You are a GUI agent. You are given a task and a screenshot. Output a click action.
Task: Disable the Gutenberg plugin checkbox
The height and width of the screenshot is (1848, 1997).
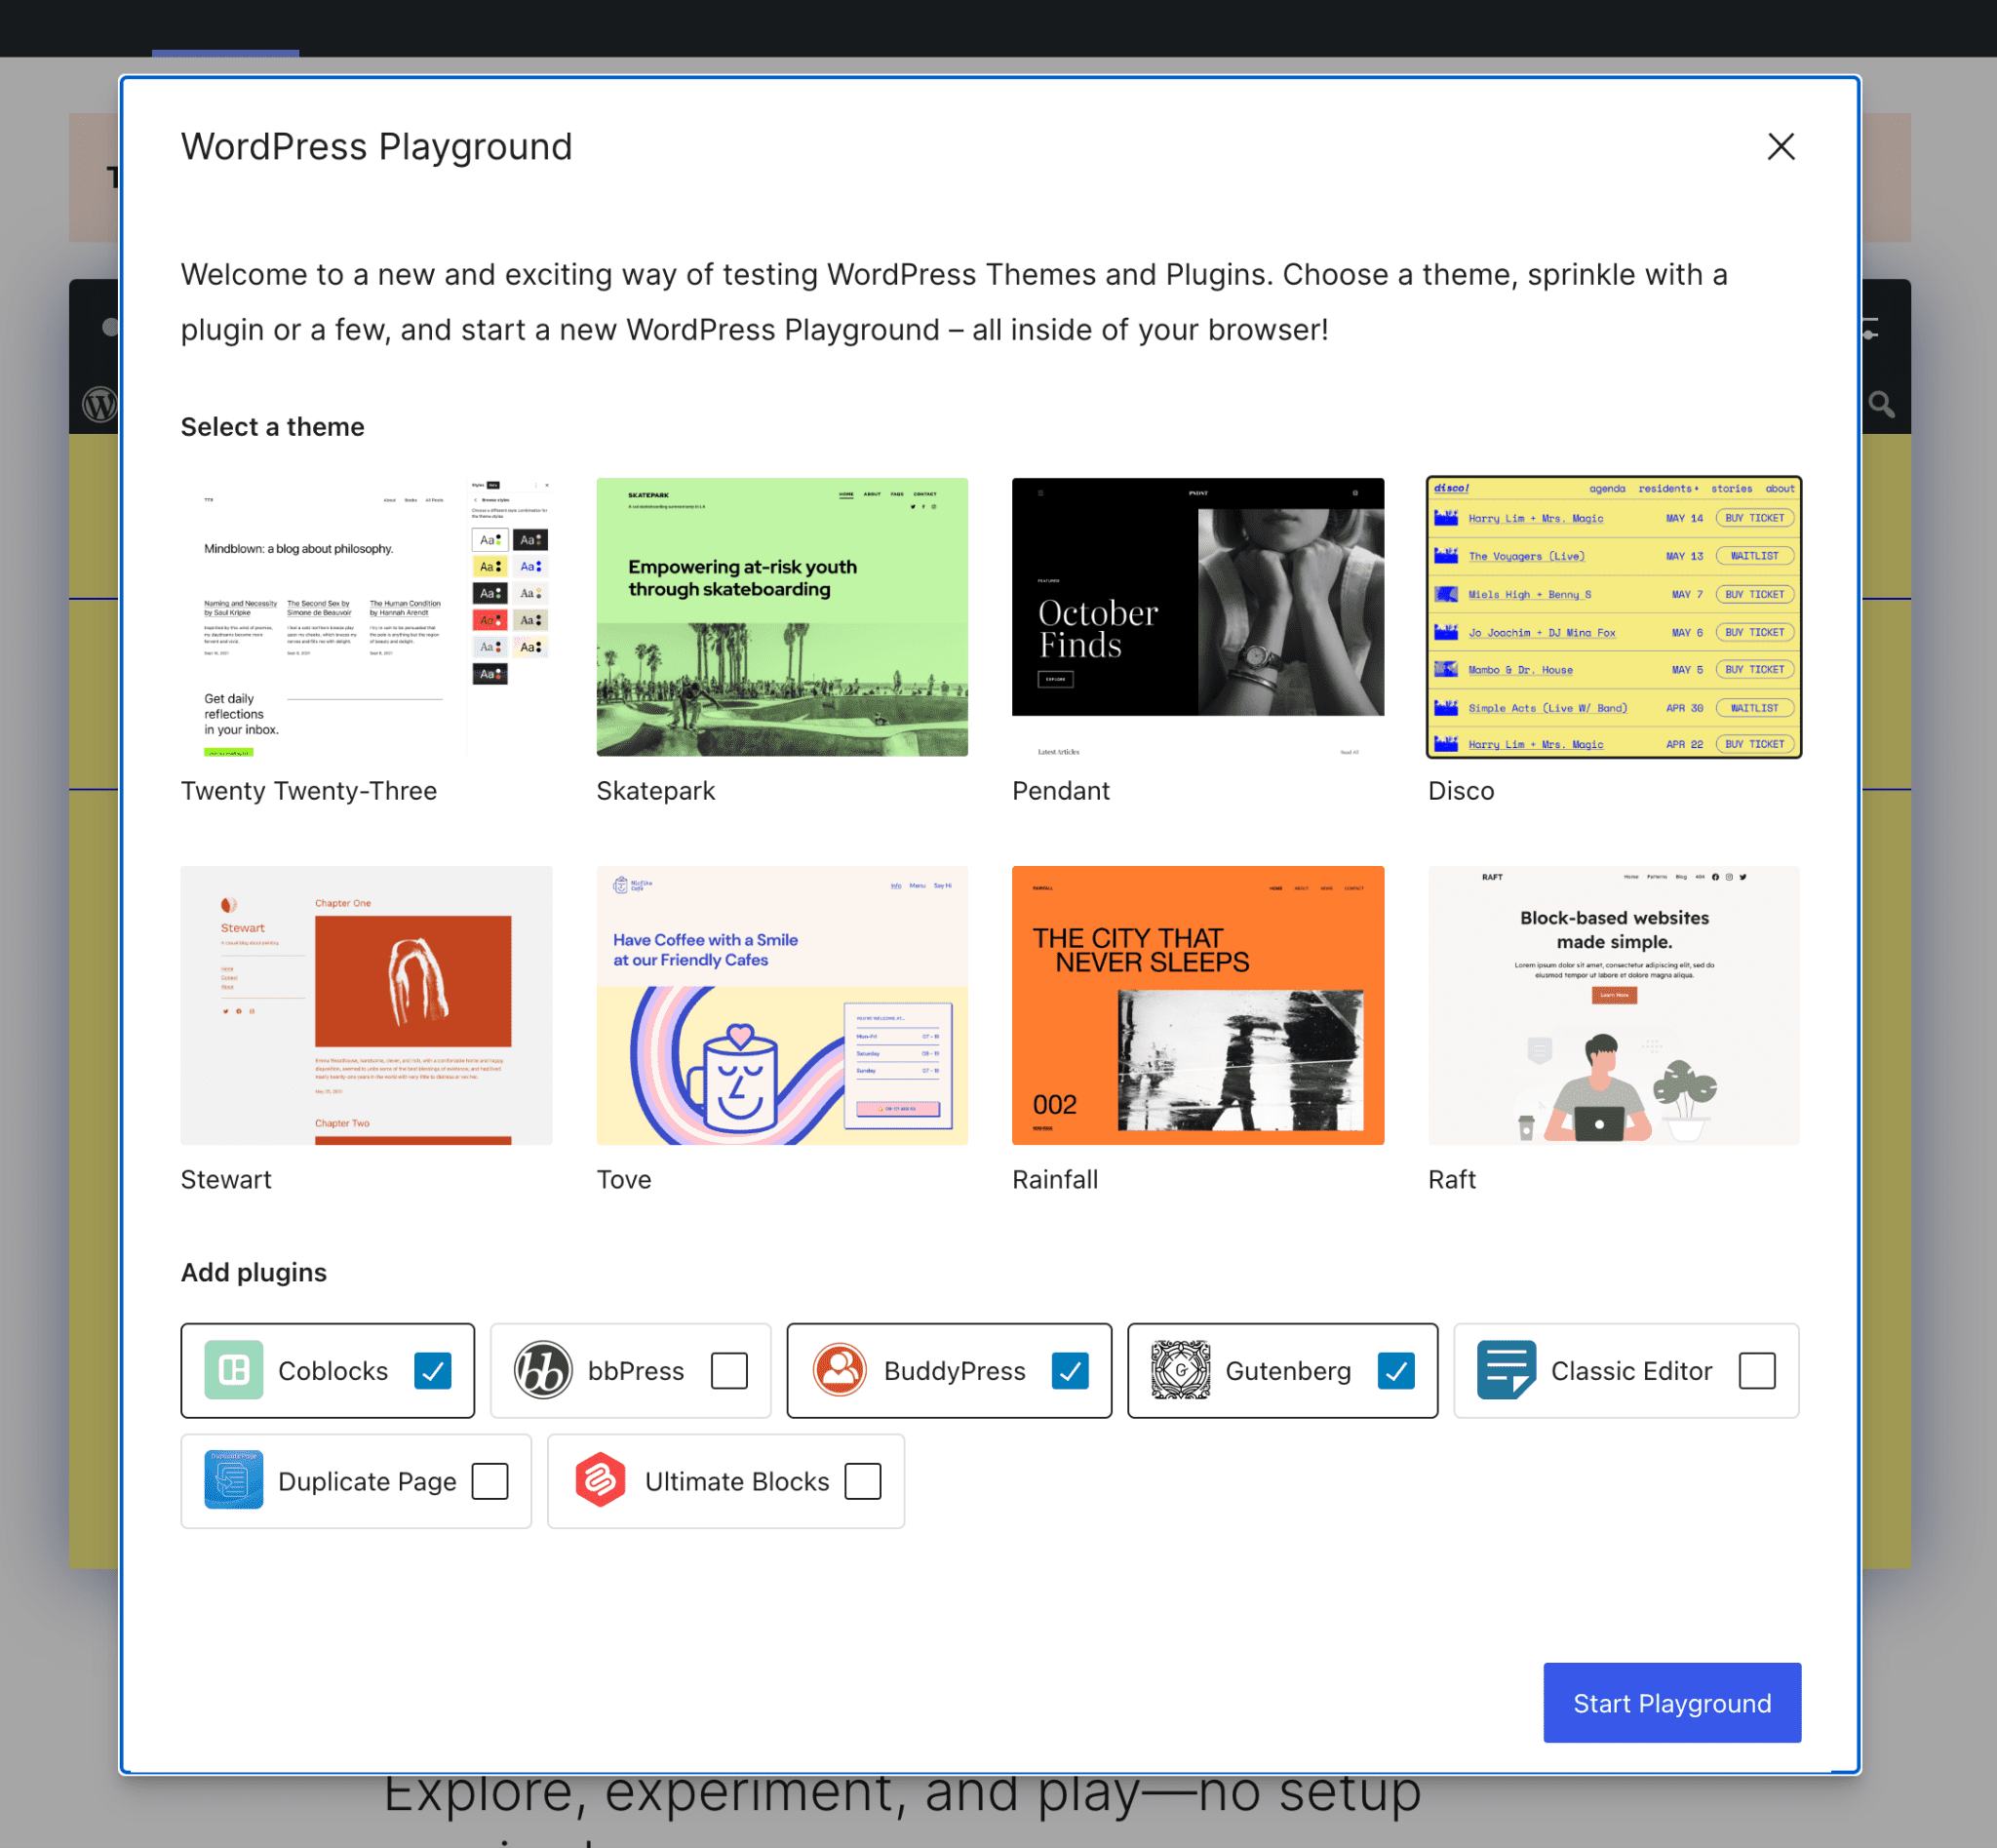click(x=1393, y=1369)
